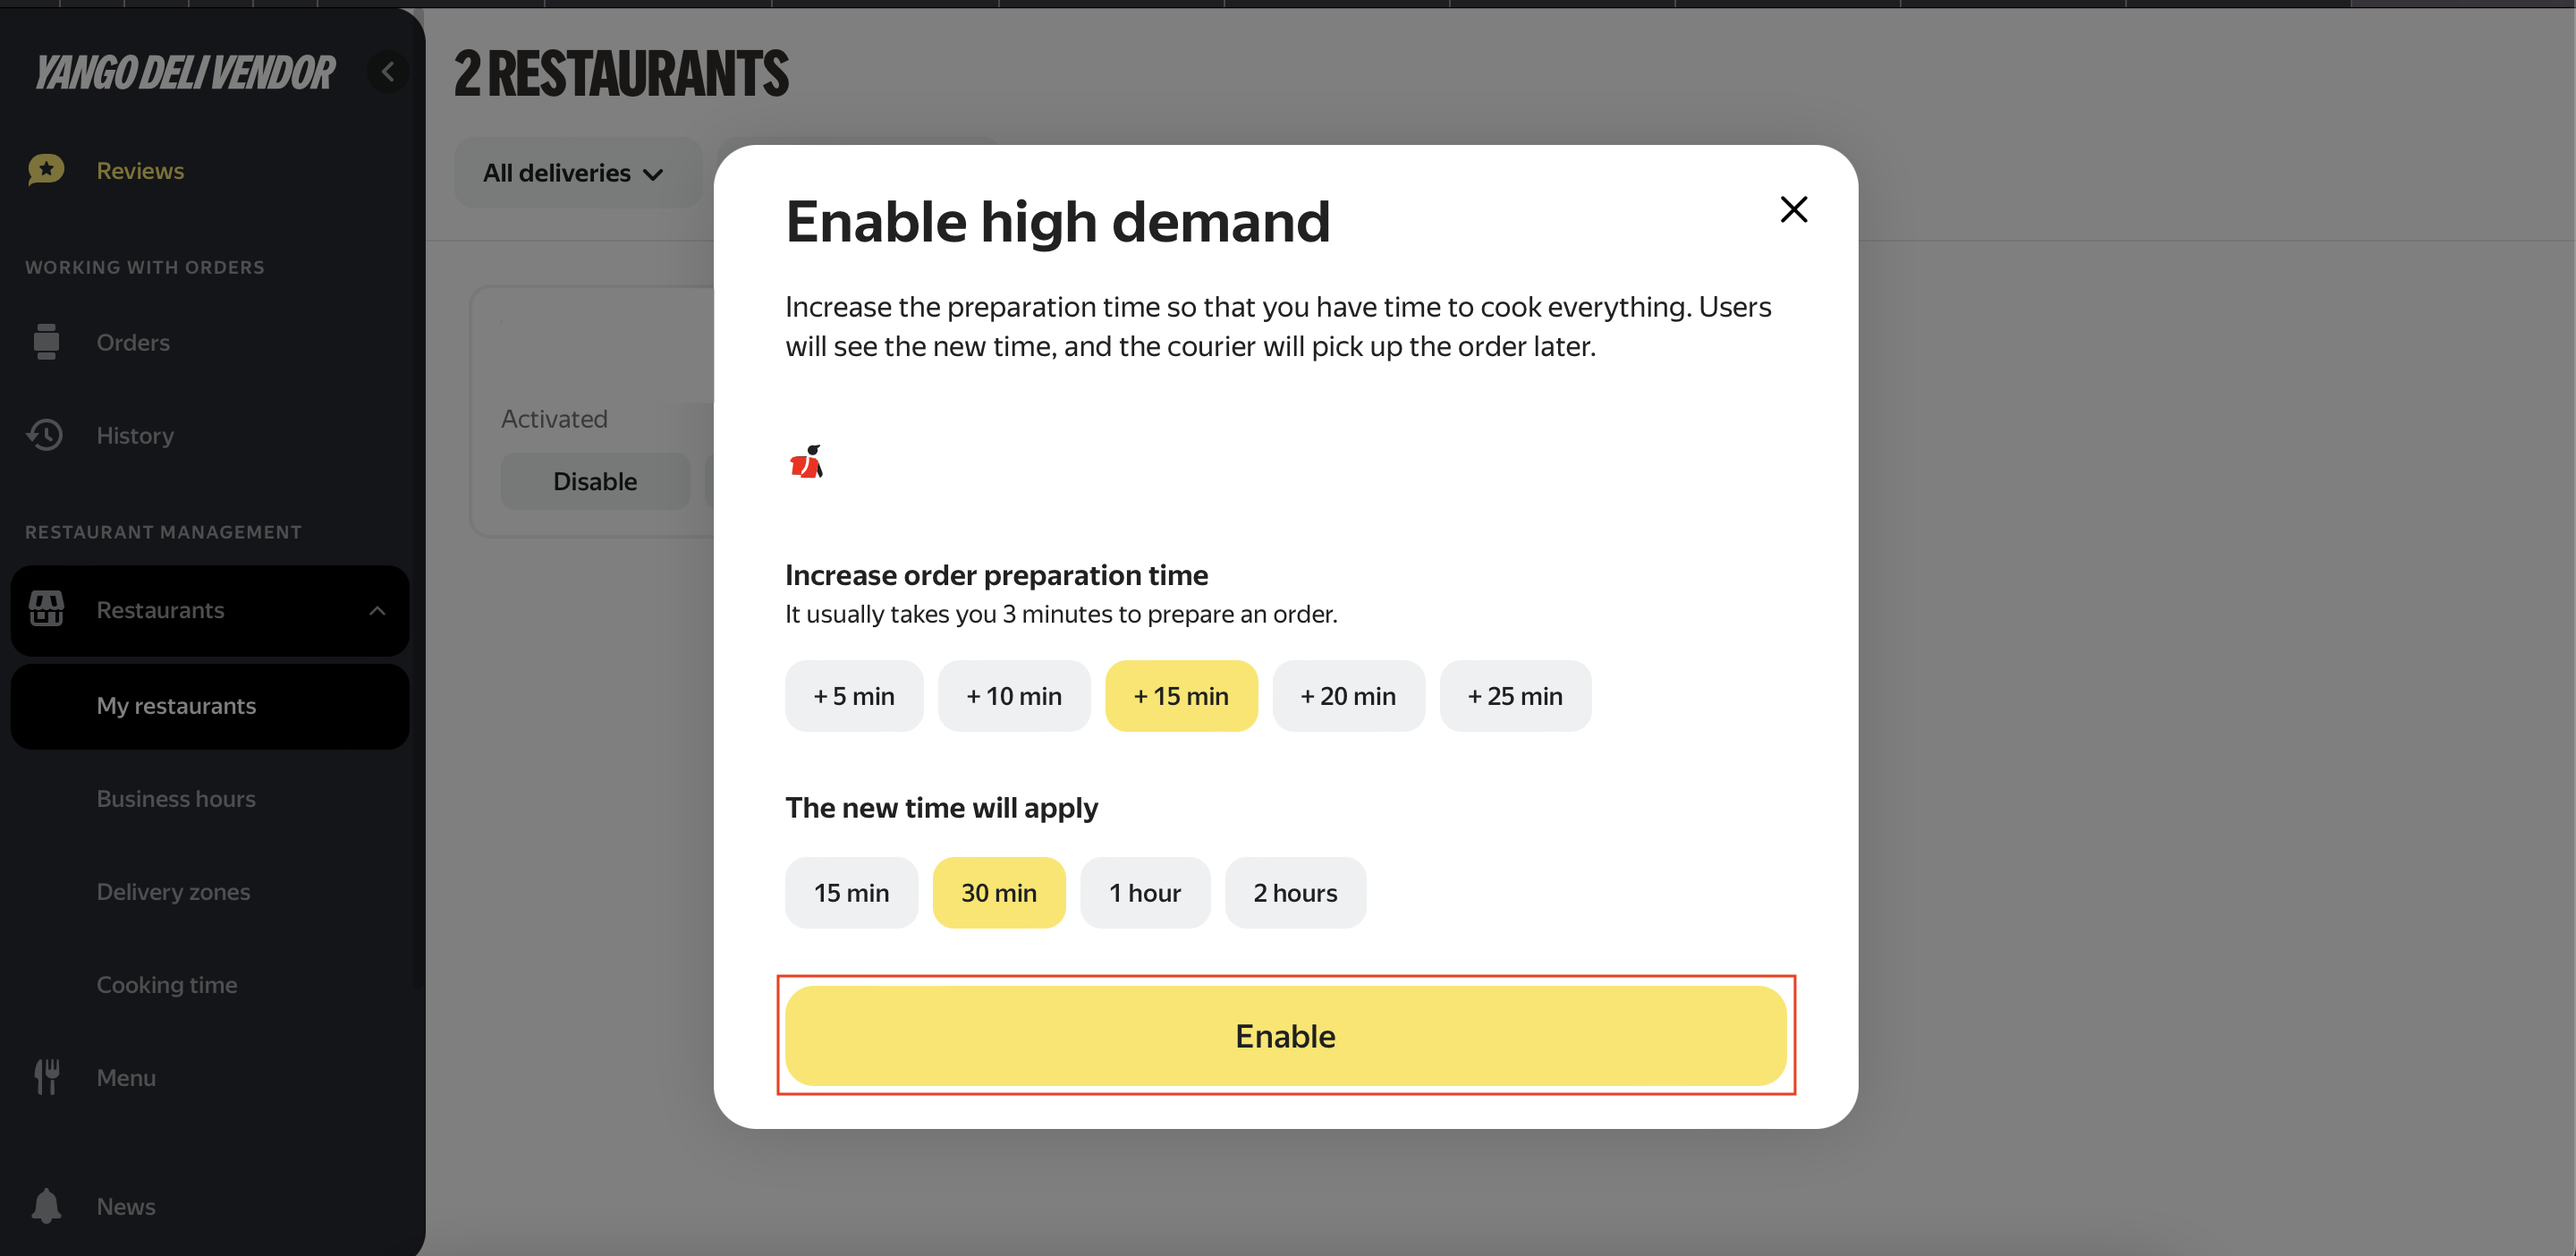Screen dimensions: 2576x1256
Task: Click the Activated status text
Action: tap(554, 419)
